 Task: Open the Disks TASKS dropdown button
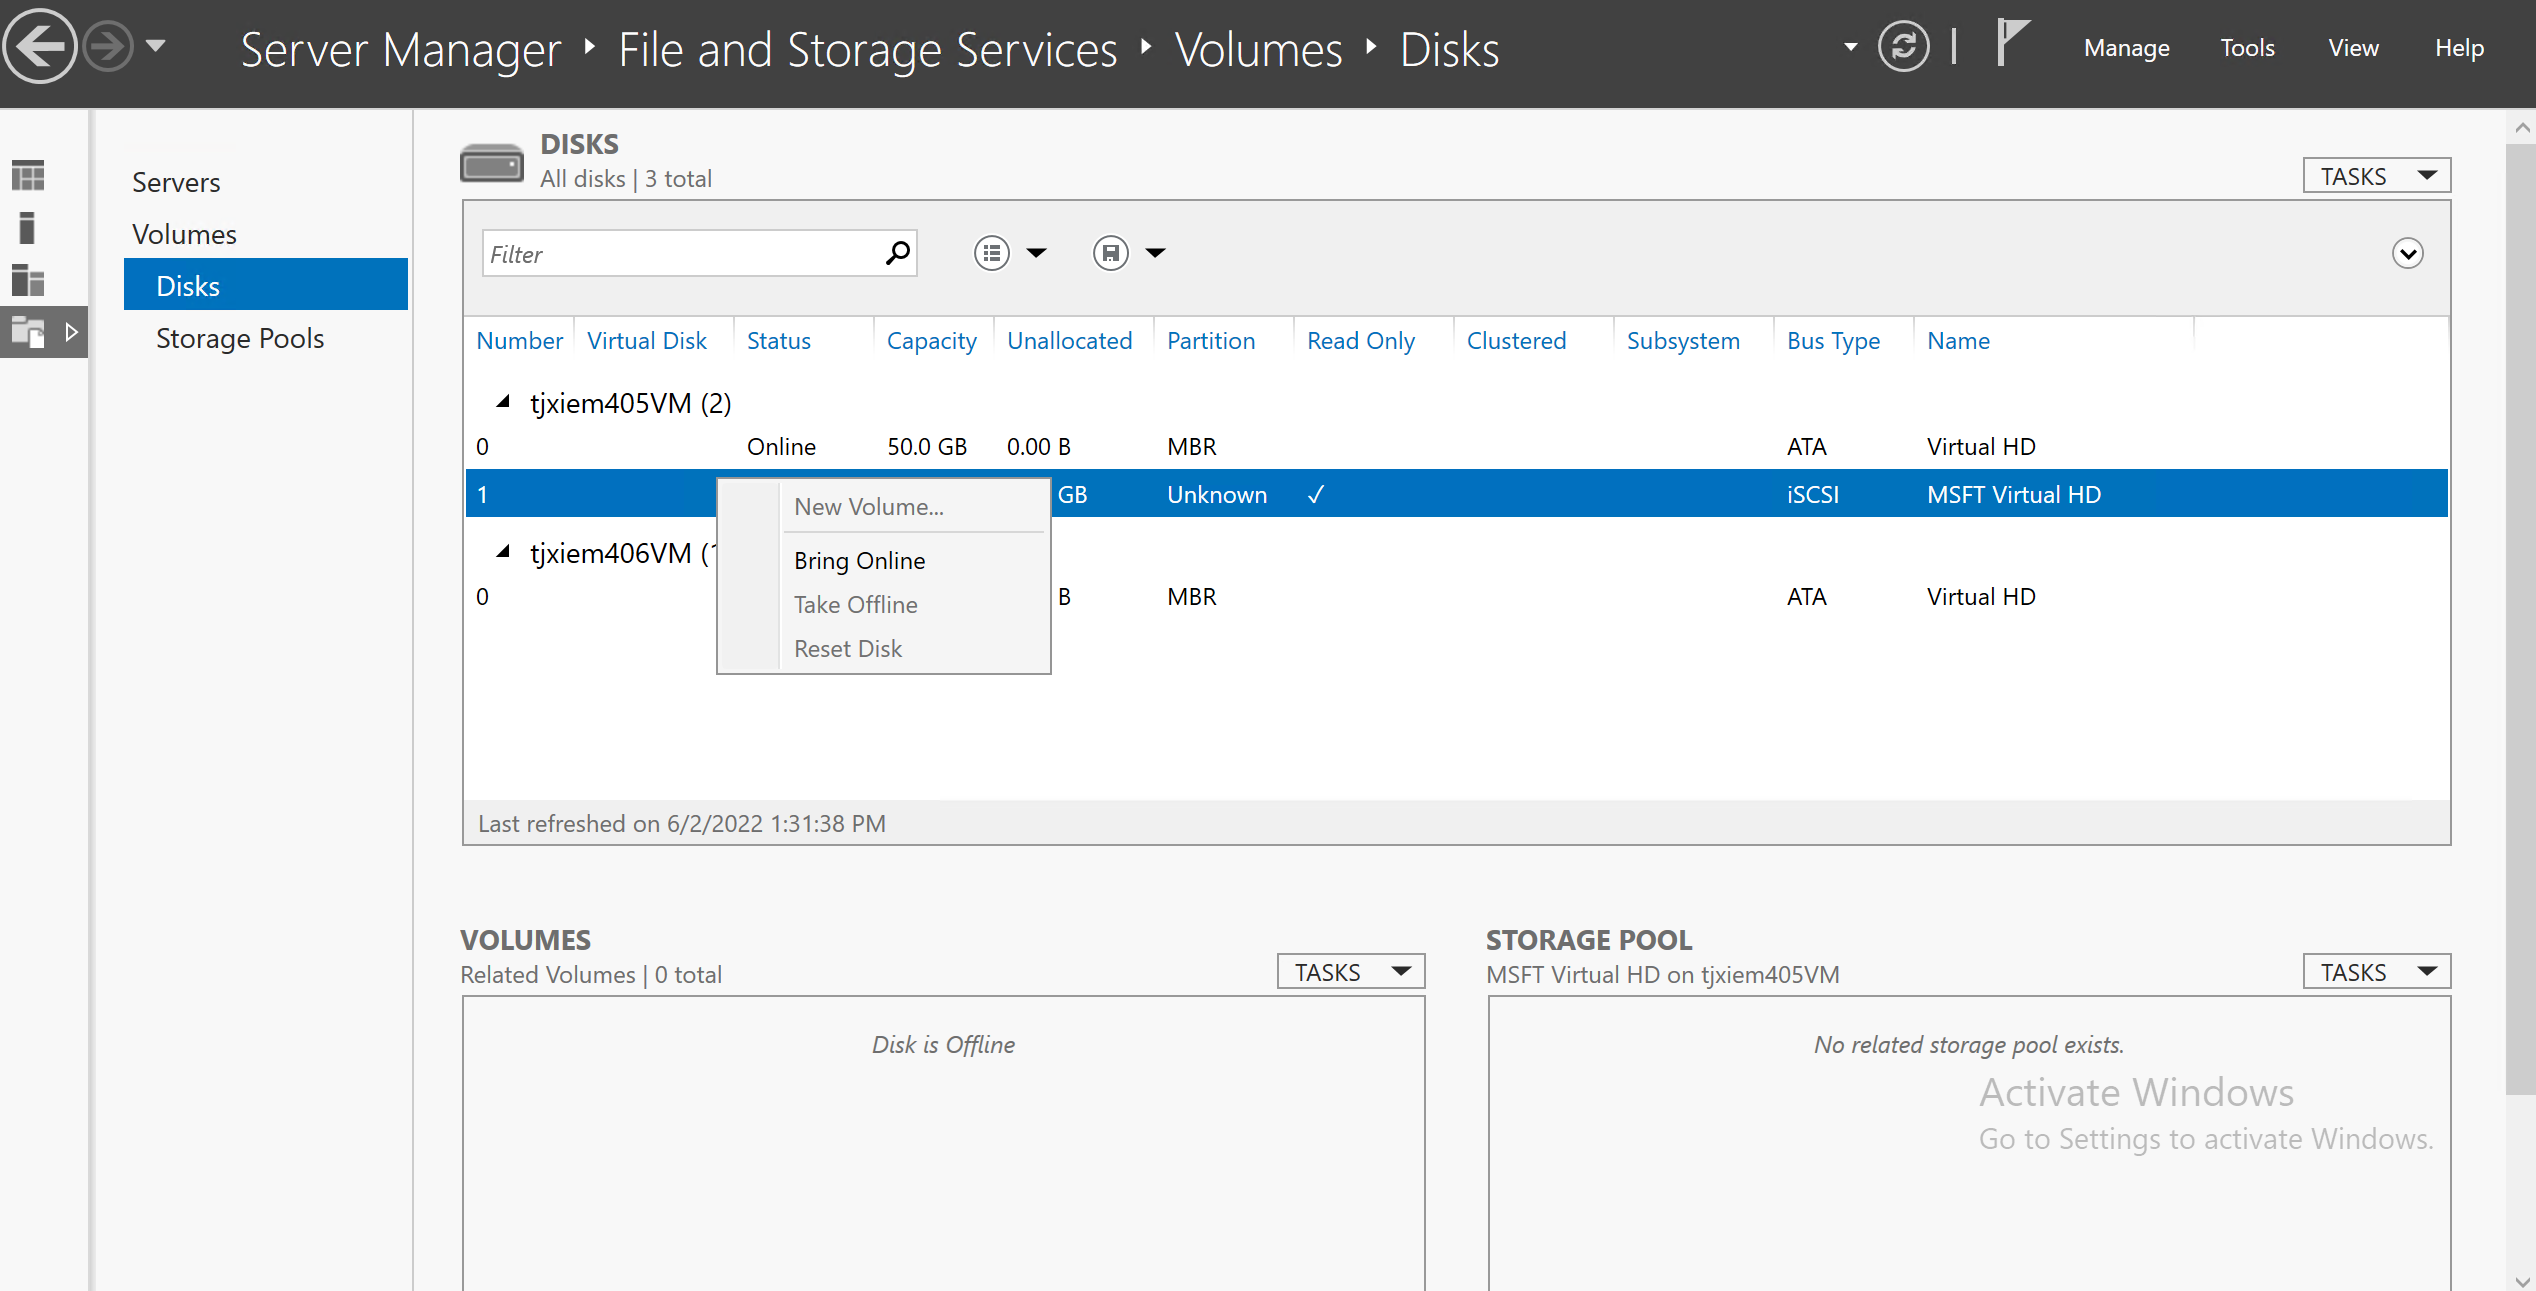pyautogui.click(x=2376, y=176)
